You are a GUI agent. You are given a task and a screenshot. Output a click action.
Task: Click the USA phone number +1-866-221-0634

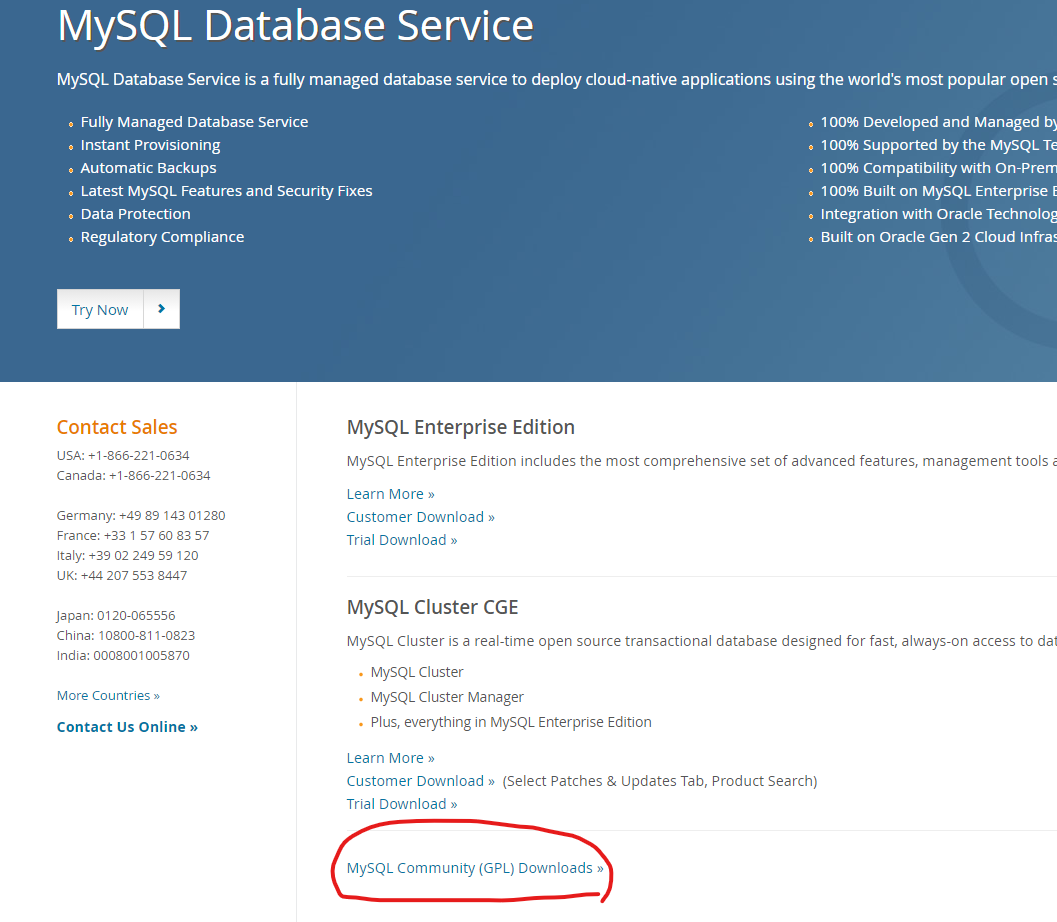[x=139, y=456]
